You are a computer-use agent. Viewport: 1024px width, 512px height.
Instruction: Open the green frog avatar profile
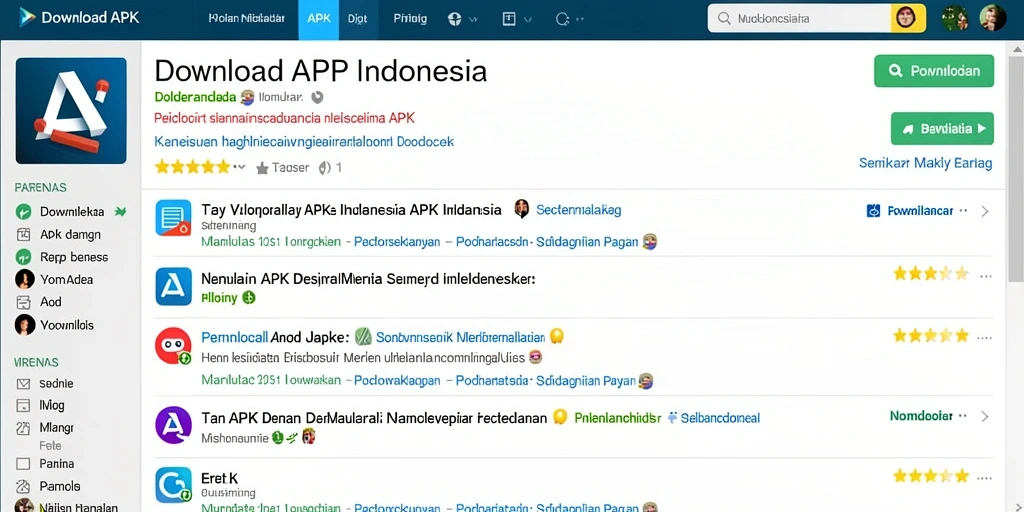point(954,18)
